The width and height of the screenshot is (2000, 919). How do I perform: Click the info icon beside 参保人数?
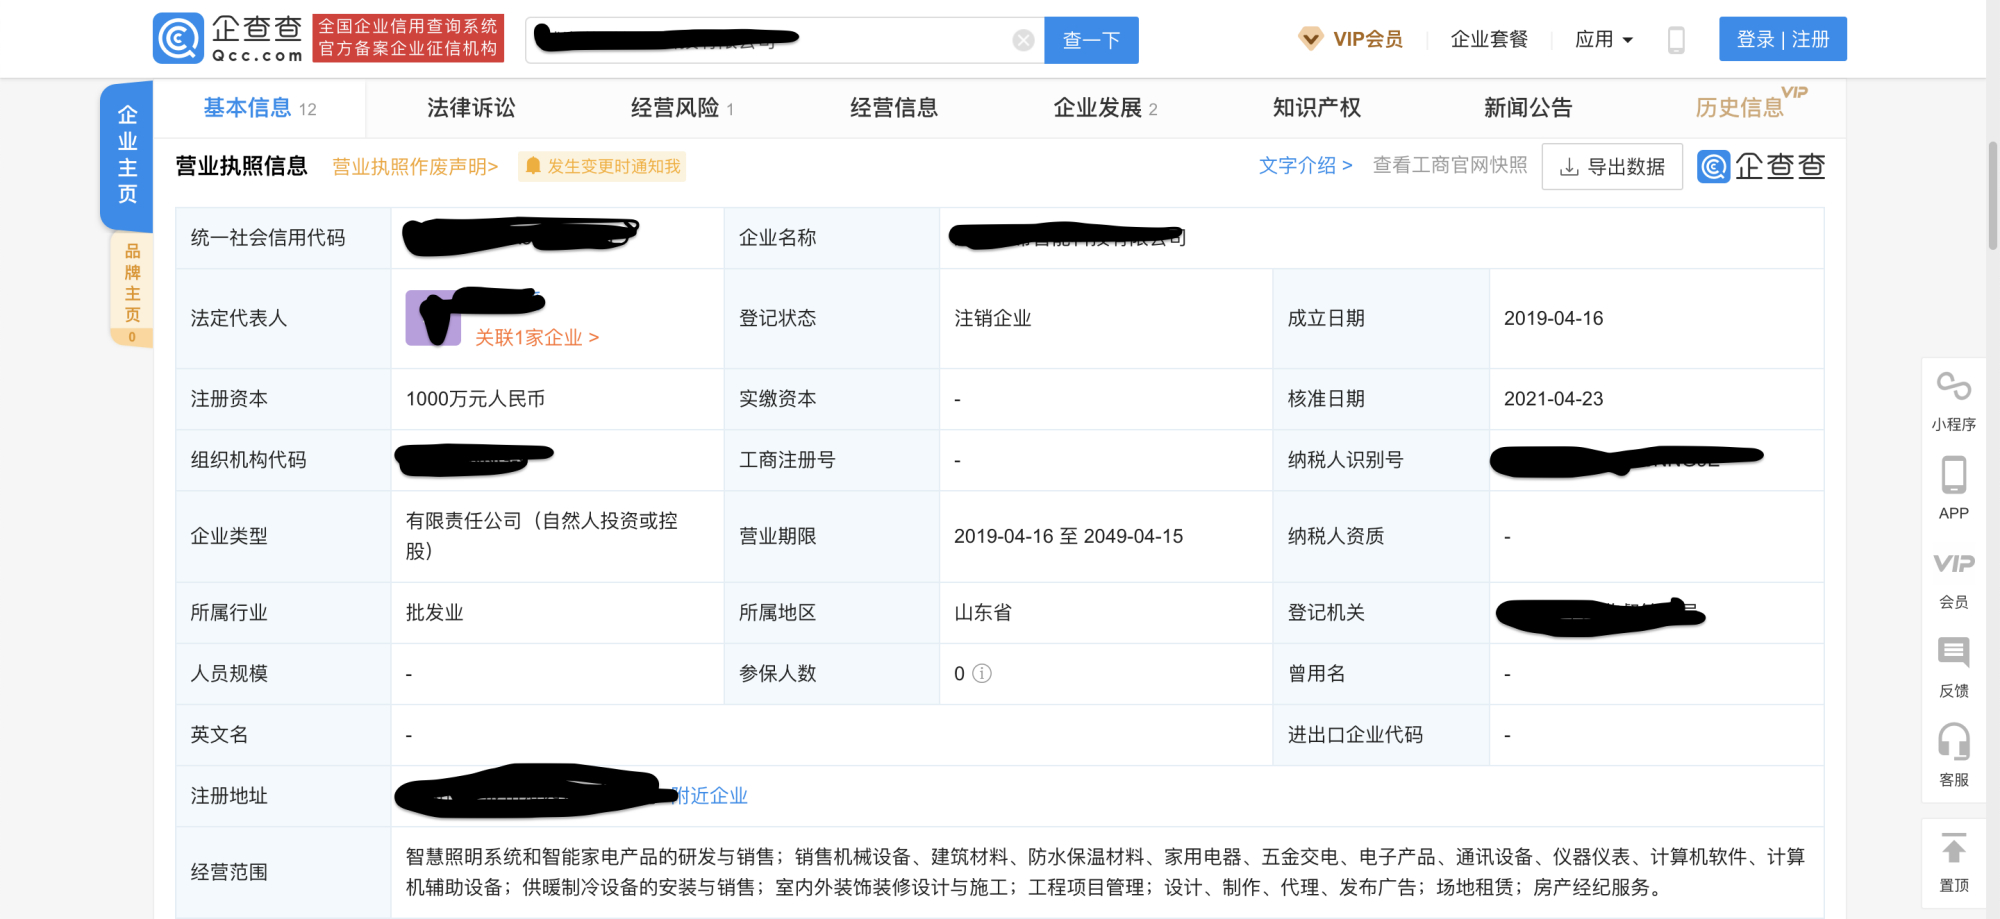click(x=981, y=673)
